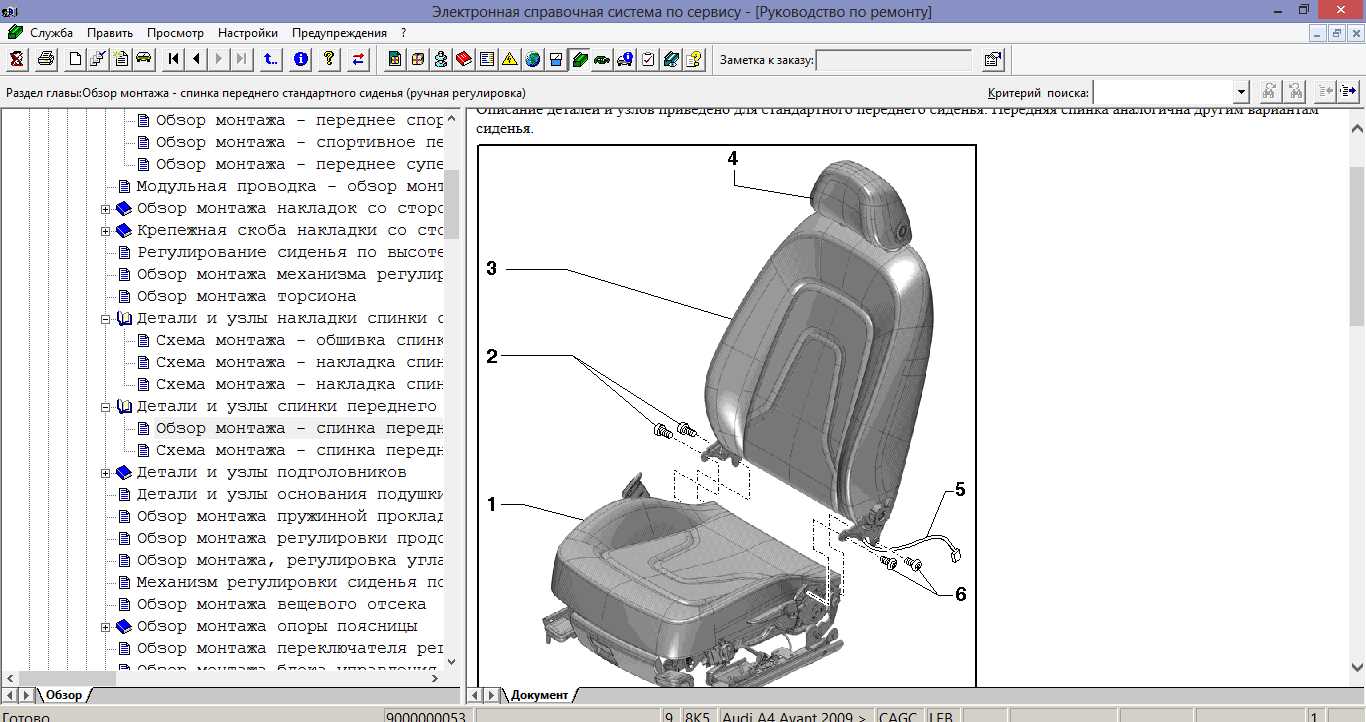Click the tree pane horizontal scroll right arrow
The height and width of the screenshot is (722, 1366).
[434, 678]
